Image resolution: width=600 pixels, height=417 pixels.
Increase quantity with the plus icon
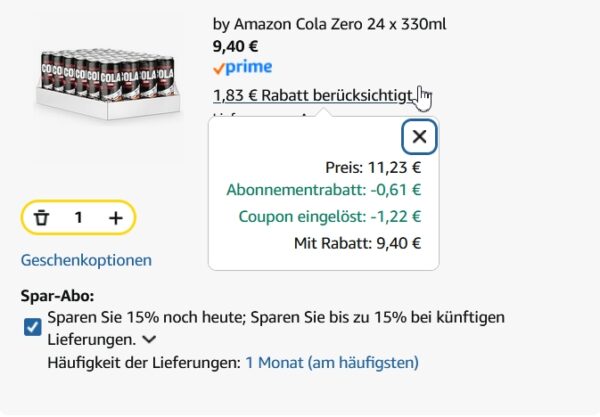(x=116, y=217)
